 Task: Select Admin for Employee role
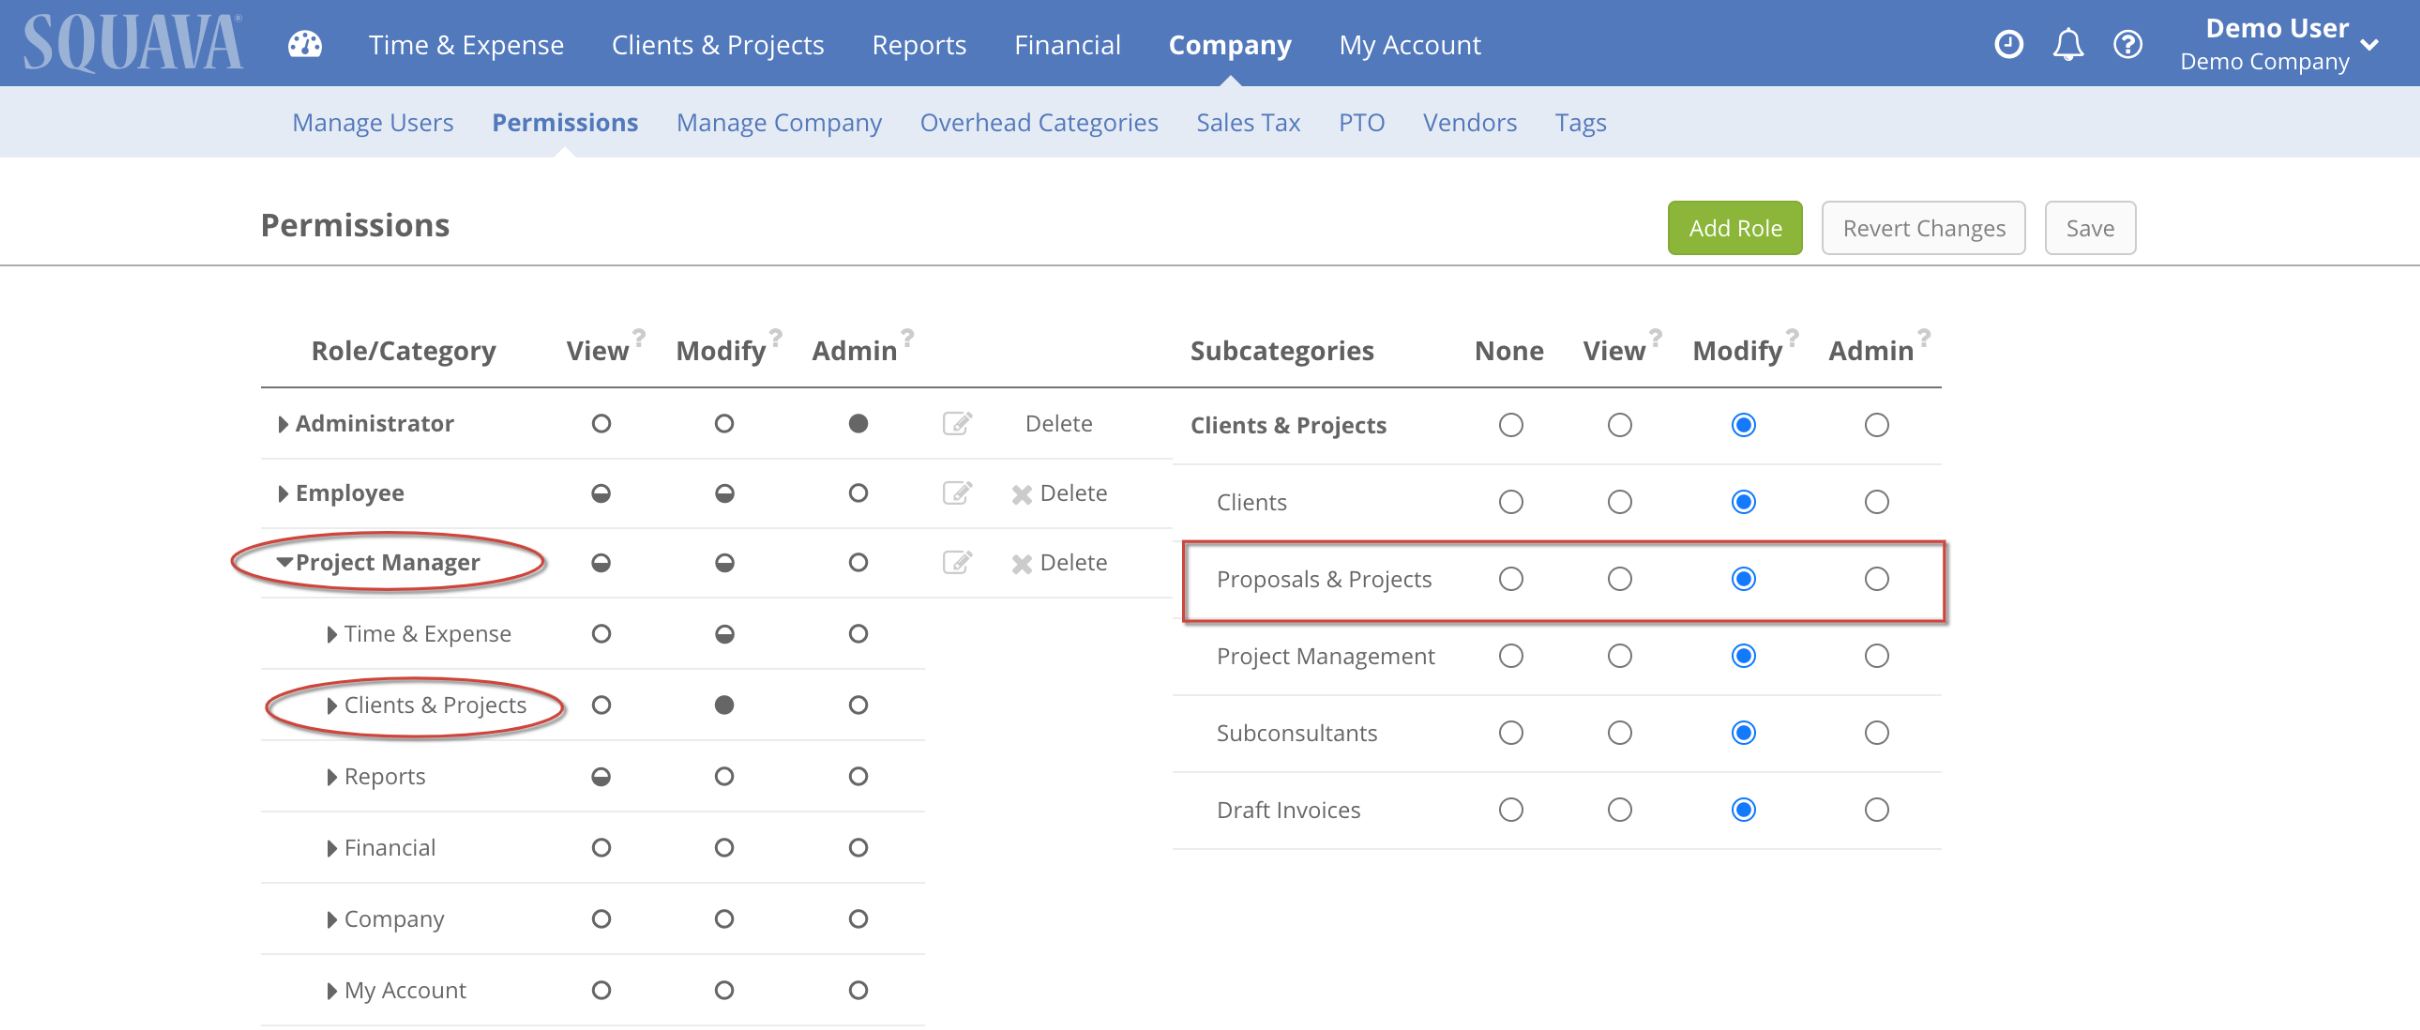[x=858, y=493]
